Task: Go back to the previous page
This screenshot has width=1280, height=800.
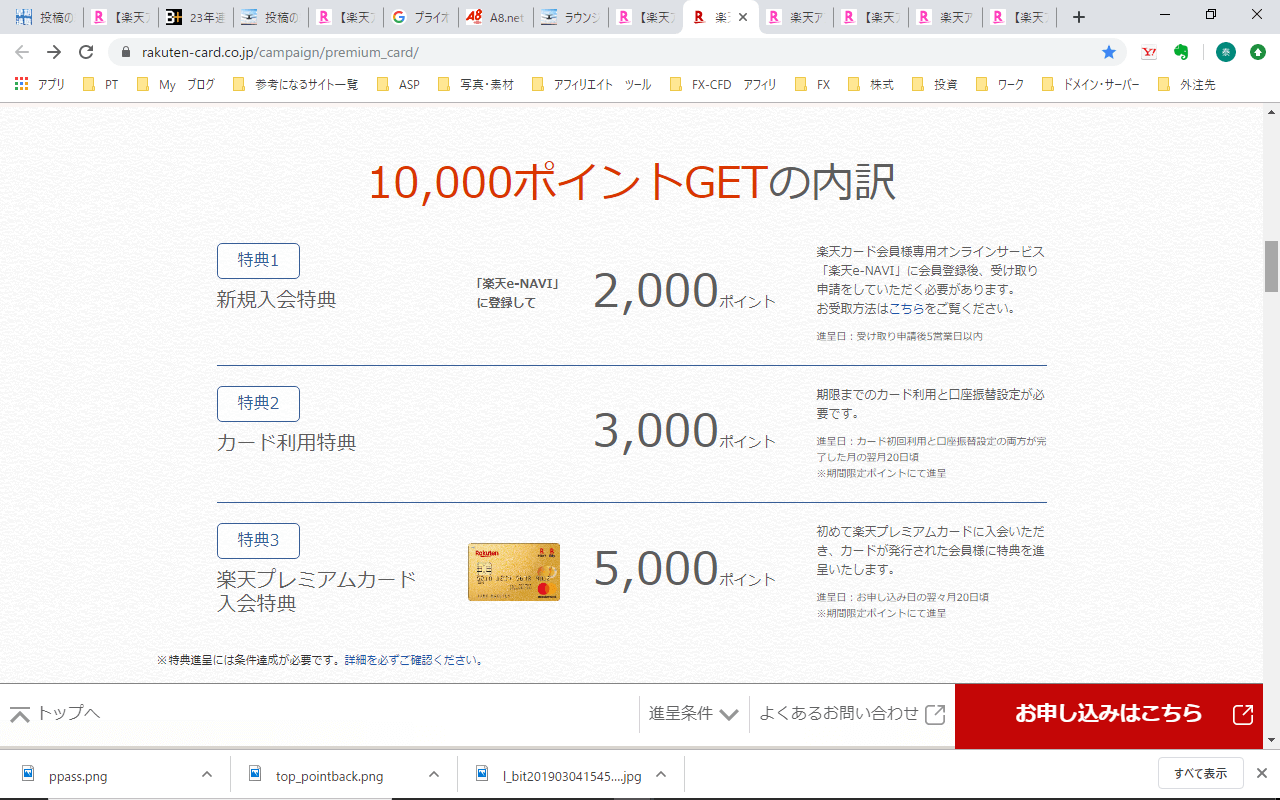Action: tap(22, 52)
